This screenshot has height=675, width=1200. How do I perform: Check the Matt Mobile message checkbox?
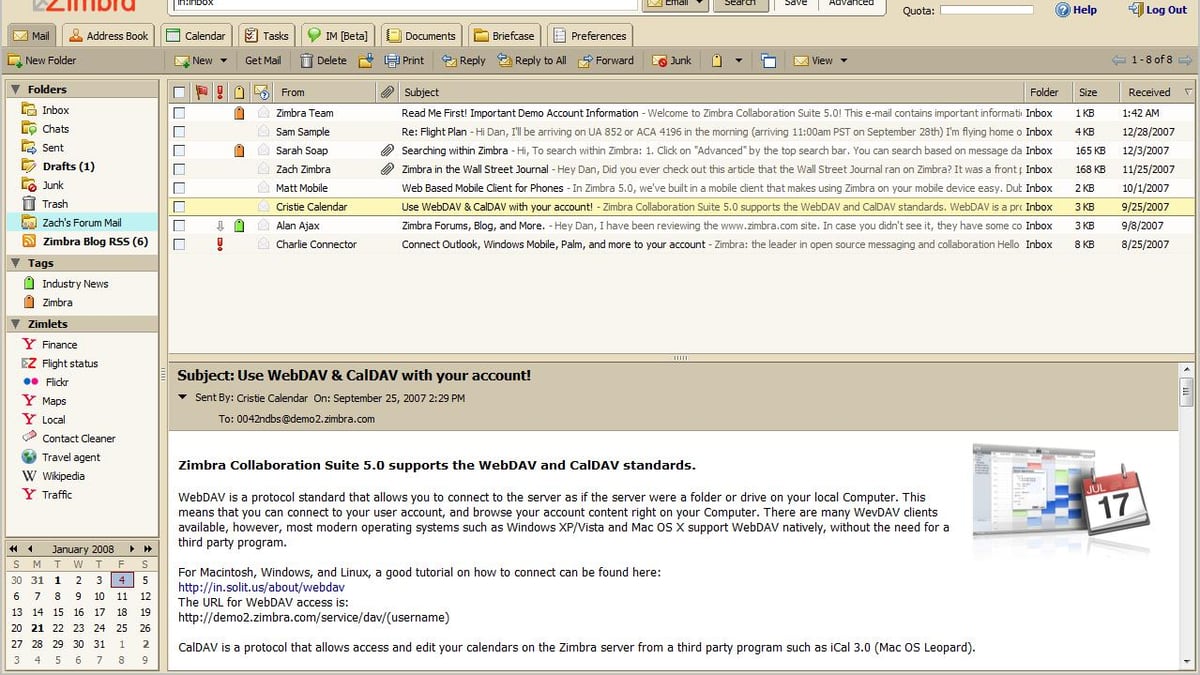coord(179,188)
